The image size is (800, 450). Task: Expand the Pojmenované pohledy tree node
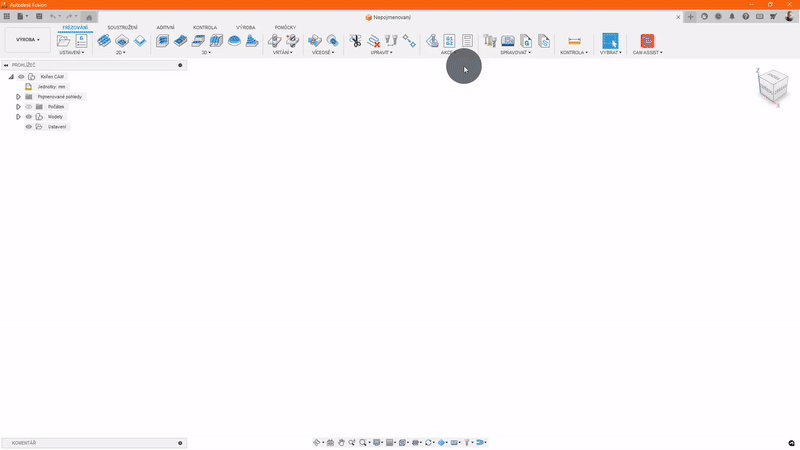[x=18, y=97]
